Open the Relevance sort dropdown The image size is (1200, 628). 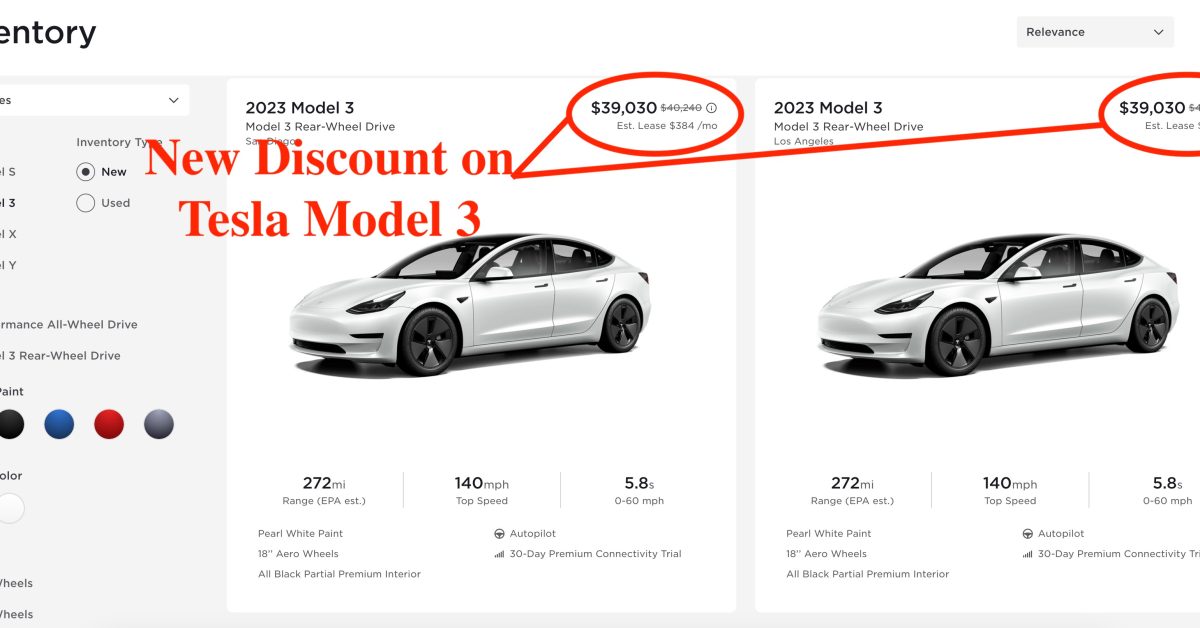[1095, 32]
